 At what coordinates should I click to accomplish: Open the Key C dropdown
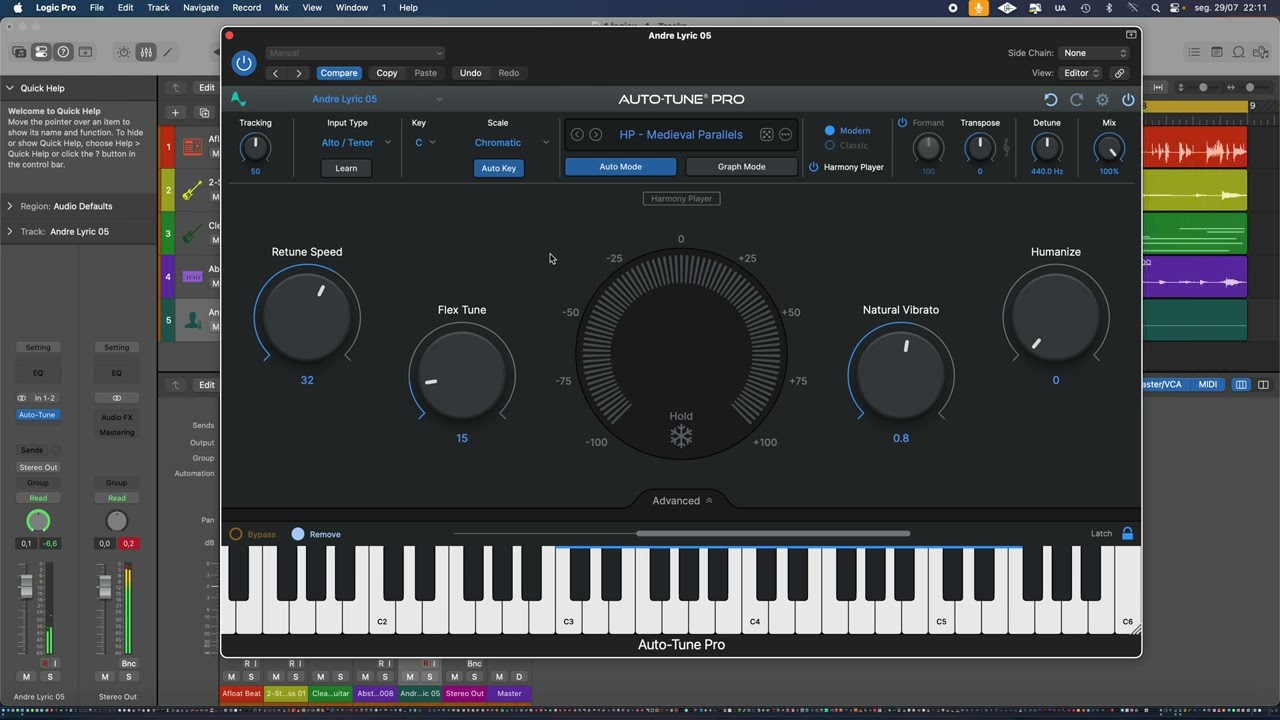425,143
